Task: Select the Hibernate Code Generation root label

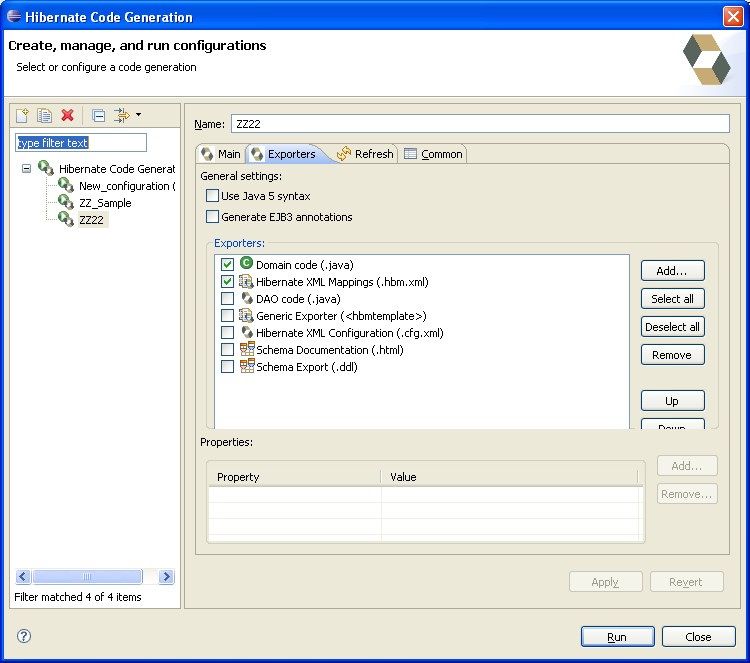Action: [117, 169]
